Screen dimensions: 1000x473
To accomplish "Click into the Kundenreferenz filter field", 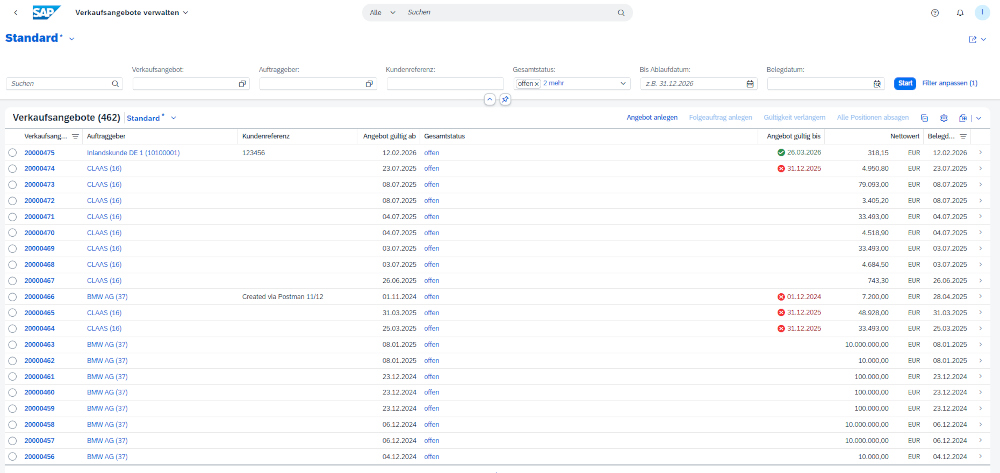I will tap(444, 84).
